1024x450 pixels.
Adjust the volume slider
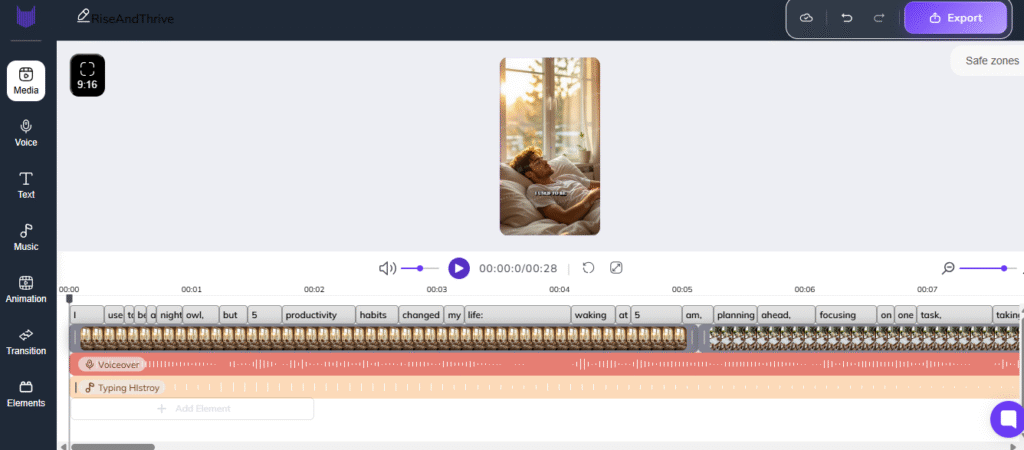(x=419, y=268)
